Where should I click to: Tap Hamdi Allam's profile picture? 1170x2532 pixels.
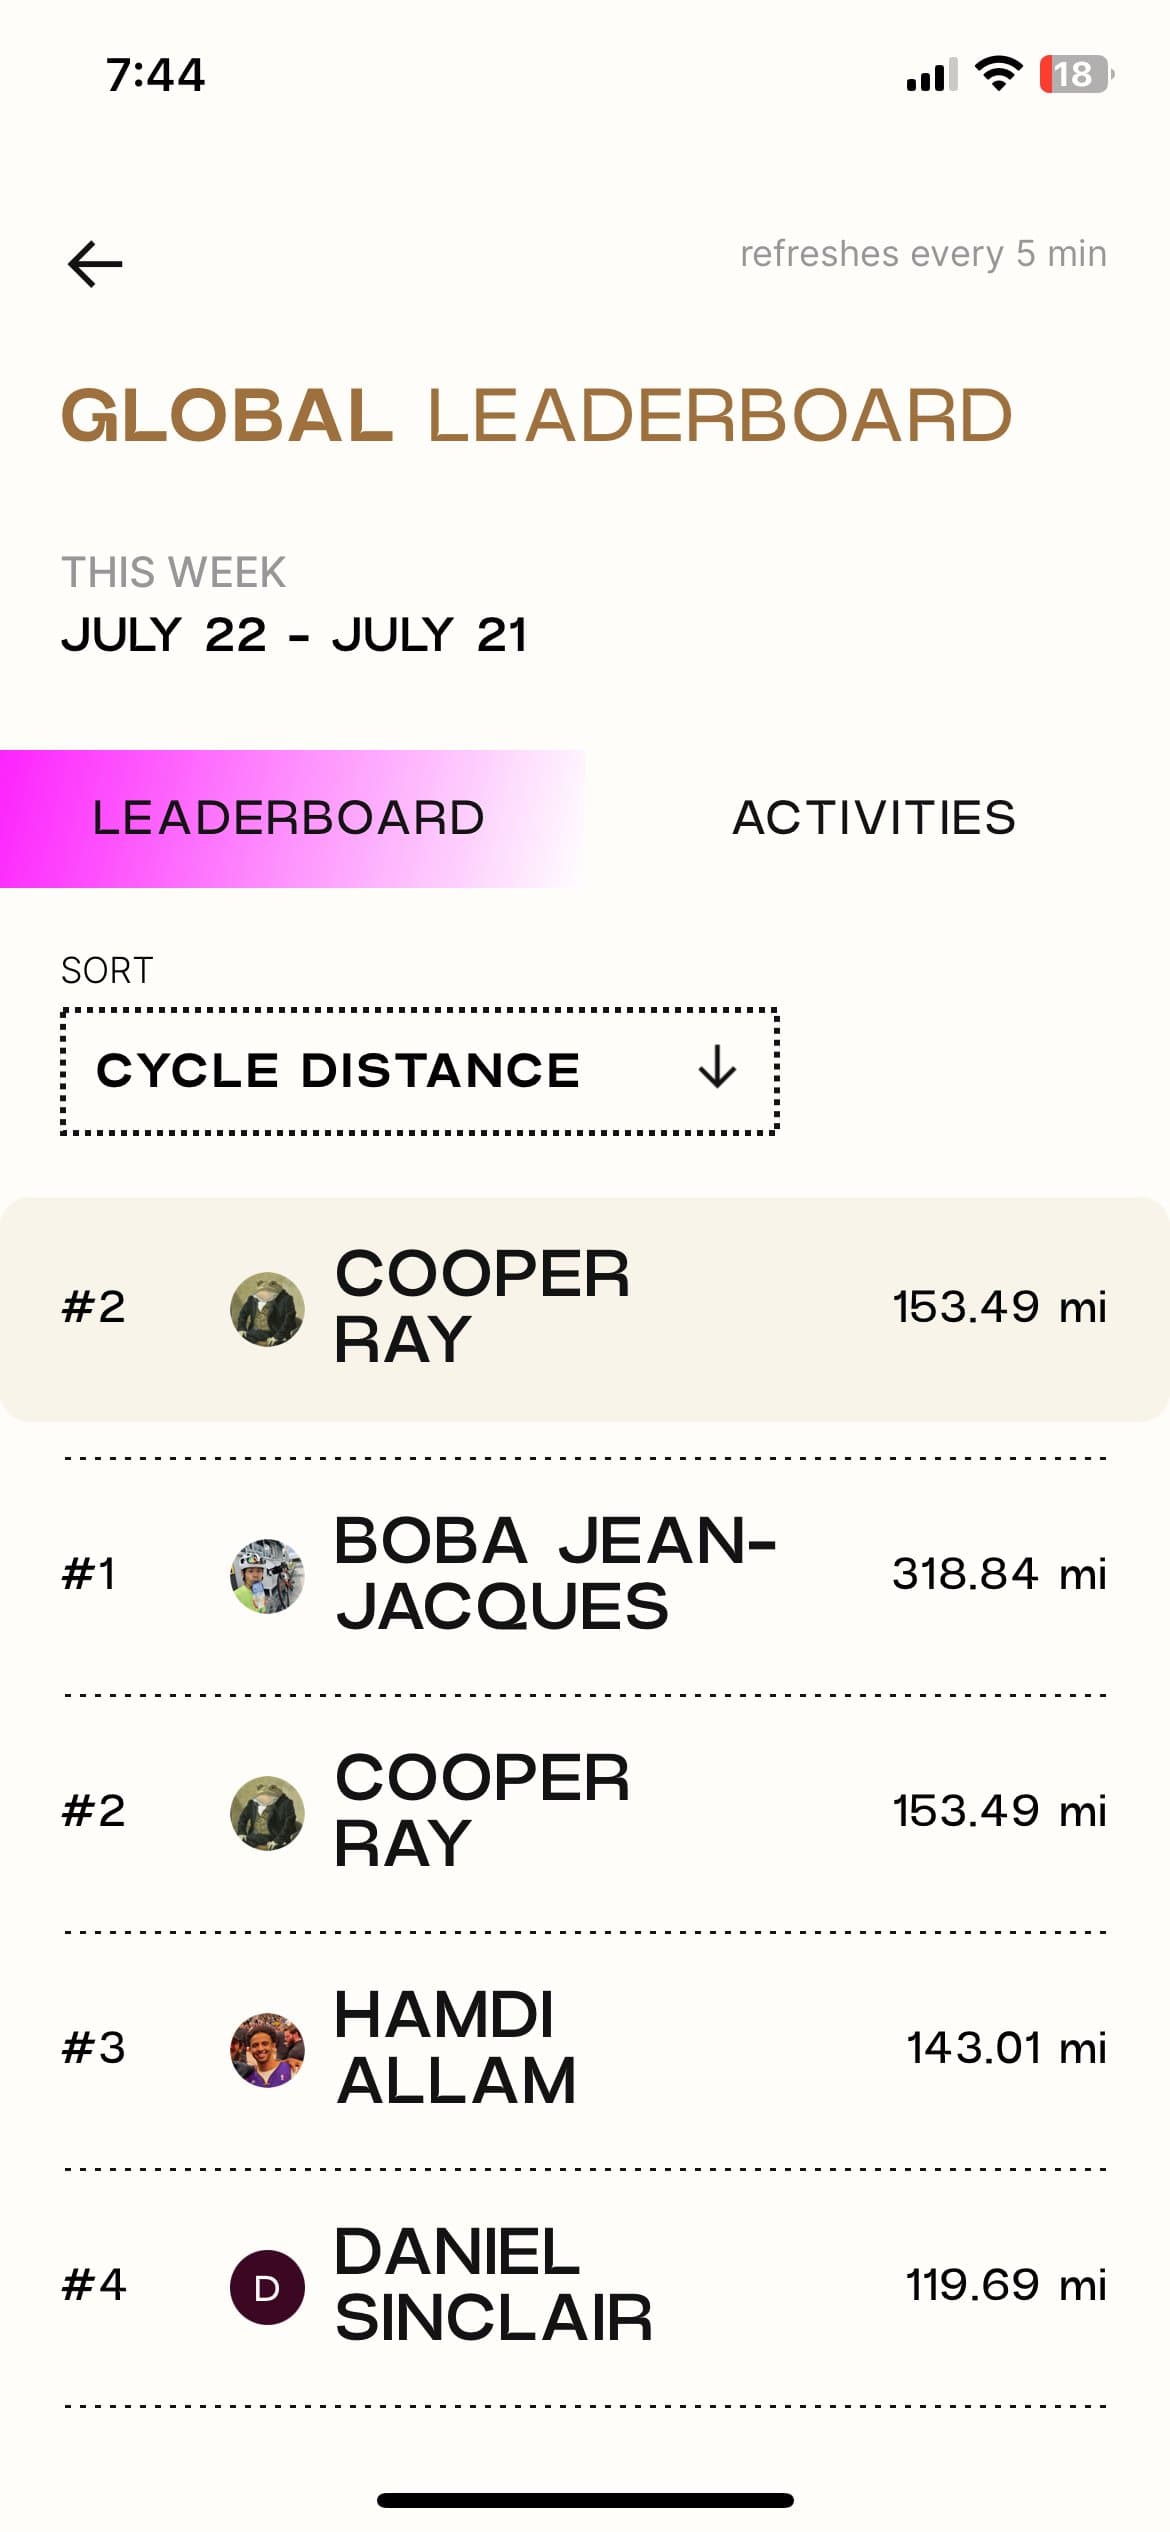pyautogui.click(x=267, y=2049)
